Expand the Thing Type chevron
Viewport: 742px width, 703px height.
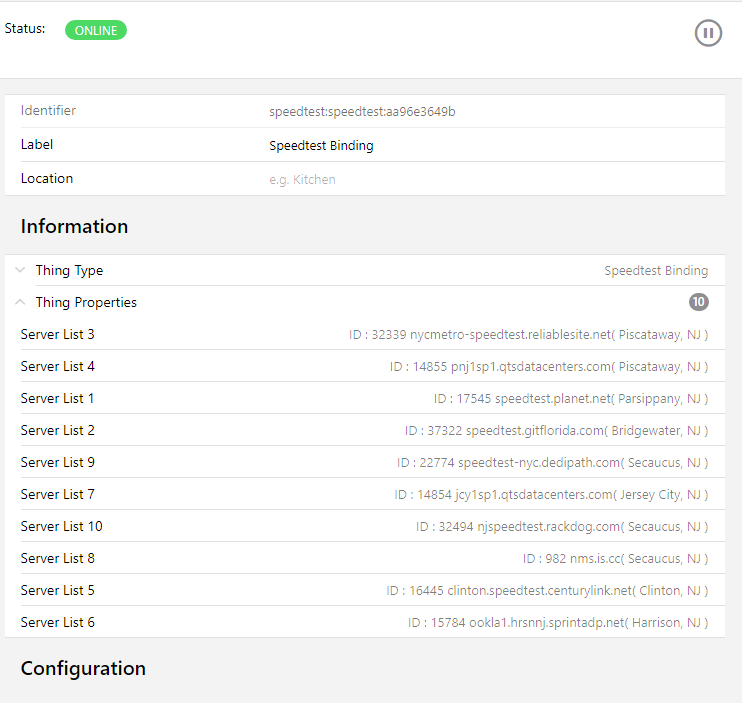pos(20,270)
